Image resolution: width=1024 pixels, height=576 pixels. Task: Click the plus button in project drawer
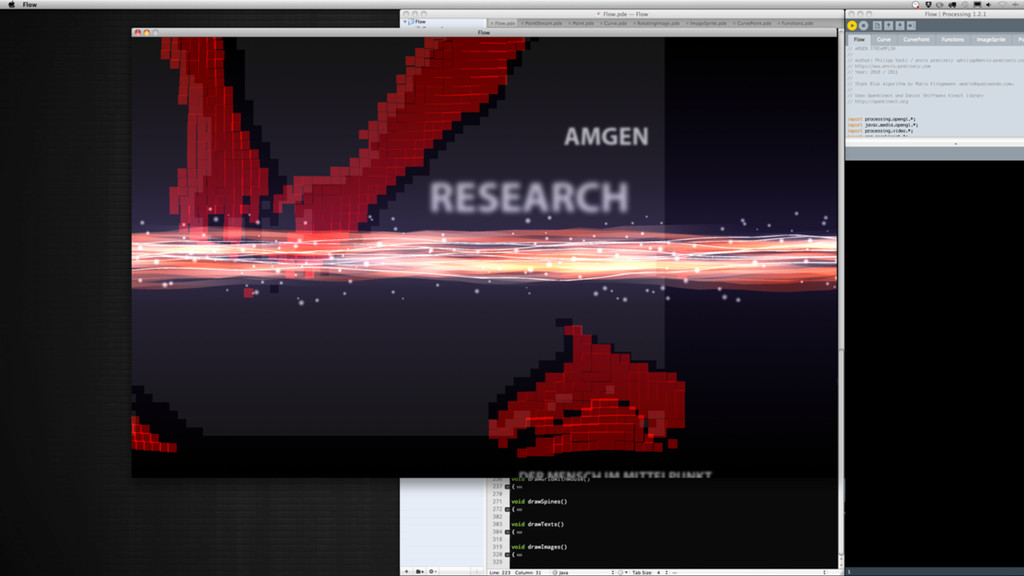[x=406, y=572]
